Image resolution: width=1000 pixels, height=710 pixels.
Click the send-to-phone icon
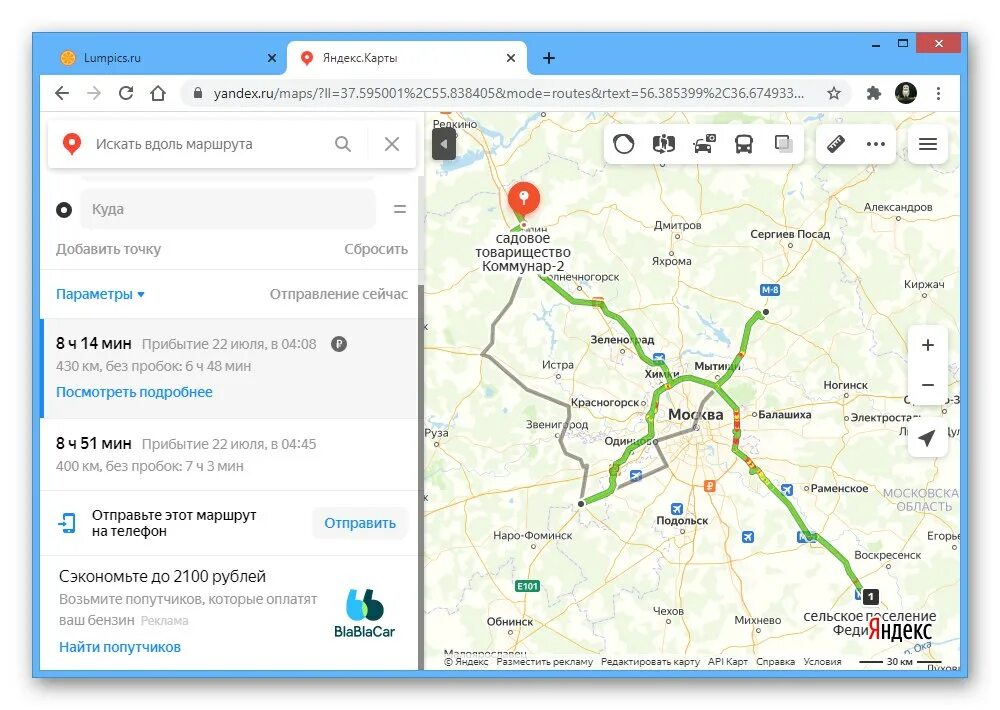coord(67,523)
